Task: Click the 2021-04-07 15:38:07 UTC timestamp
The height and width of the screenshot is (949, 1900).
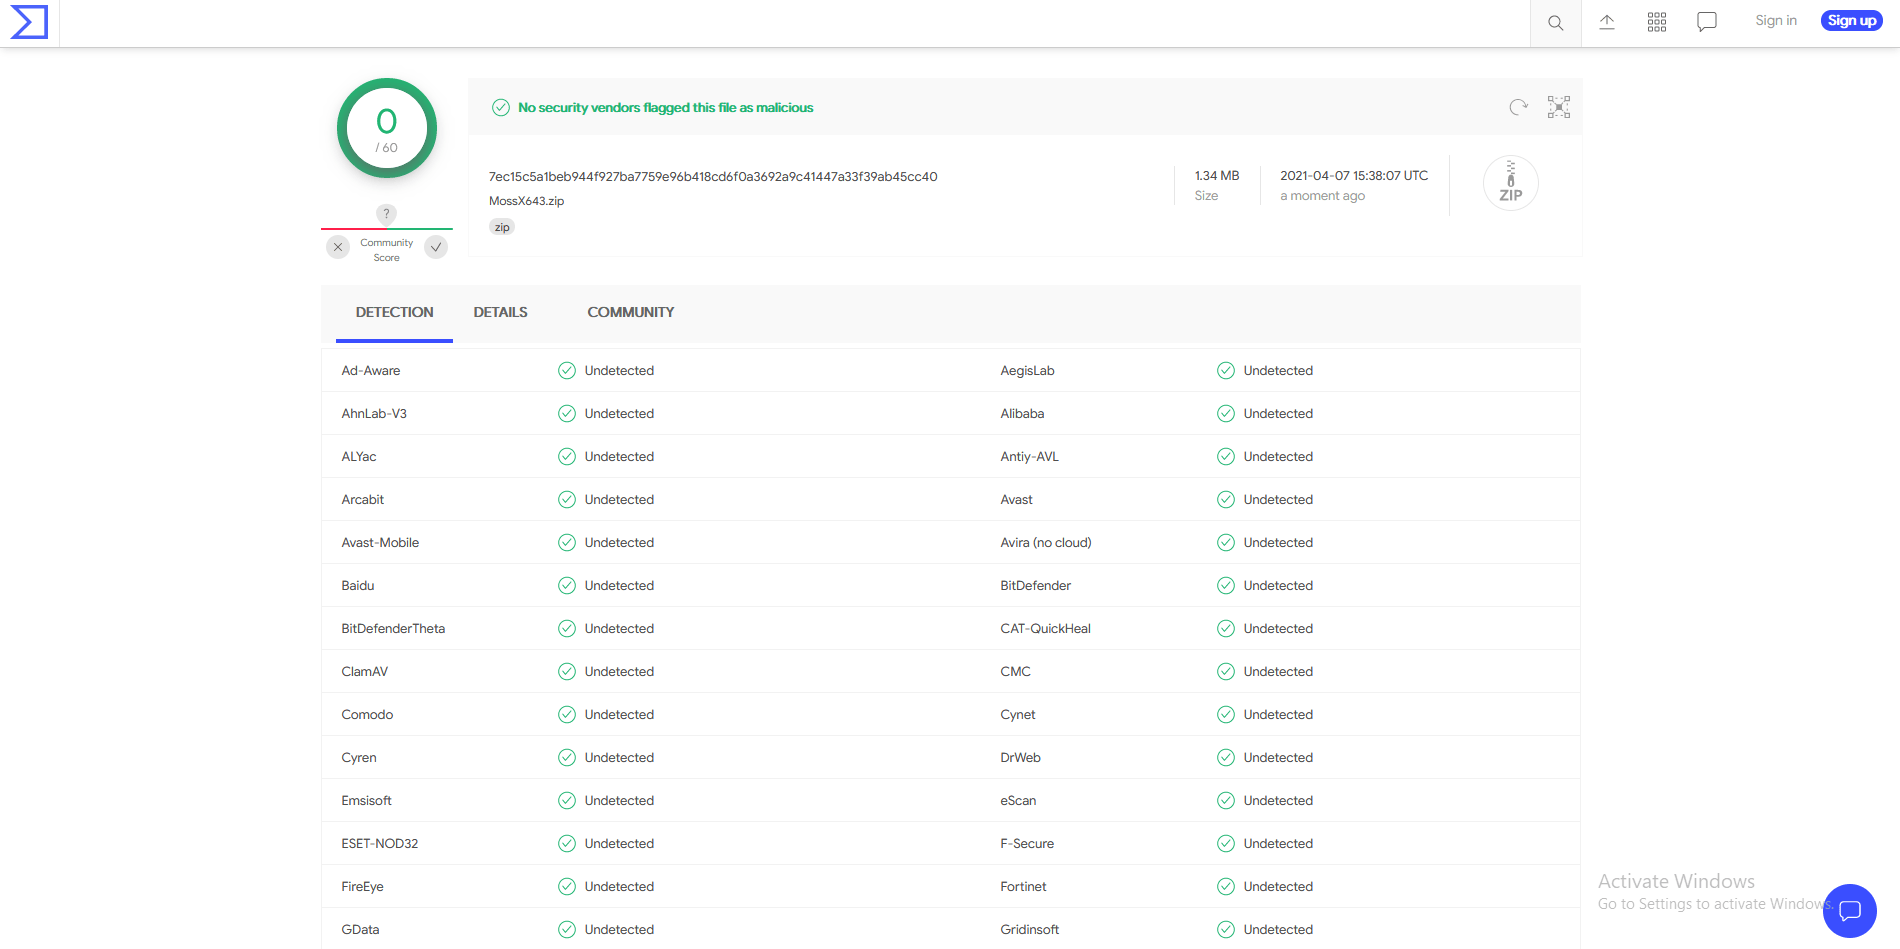Action: pos(1354,176)
